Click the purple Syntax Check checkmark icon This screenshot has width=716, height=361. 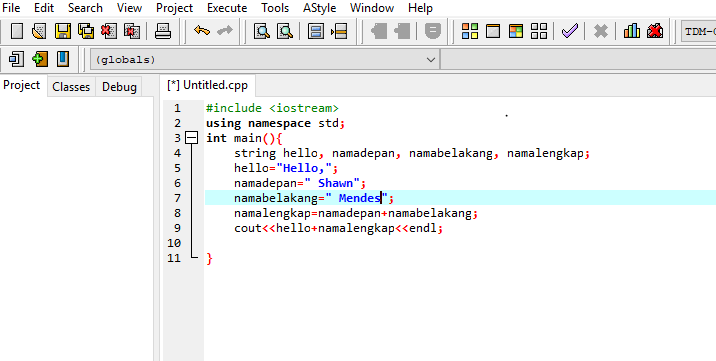570,31
